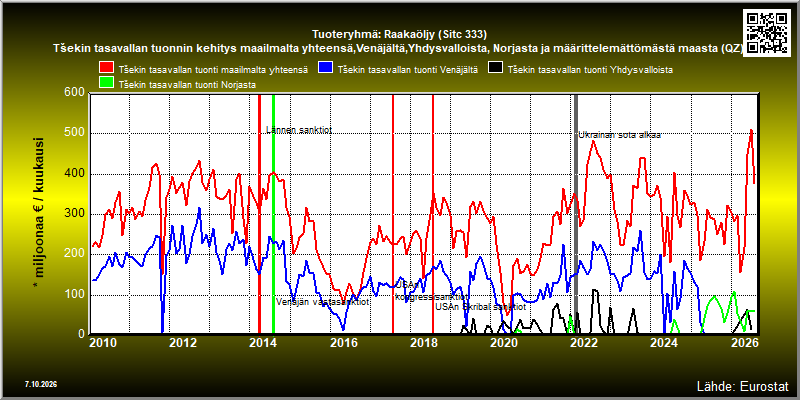800x400 pixels.
Task: Click the date stamp 7.10.2026
Action: point(41,384)
